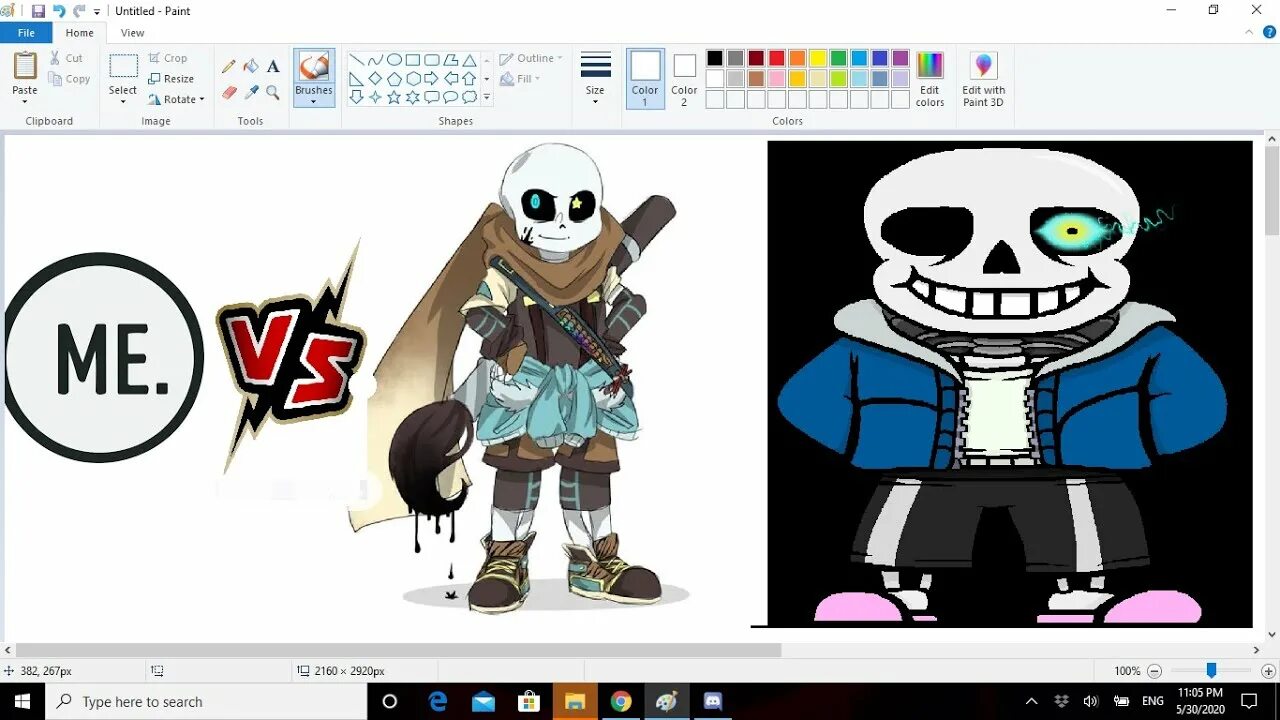Expand the Brushes dropdown arrow
The height and width of the screenshot is (720, 1280).
(x=314, y=102)
